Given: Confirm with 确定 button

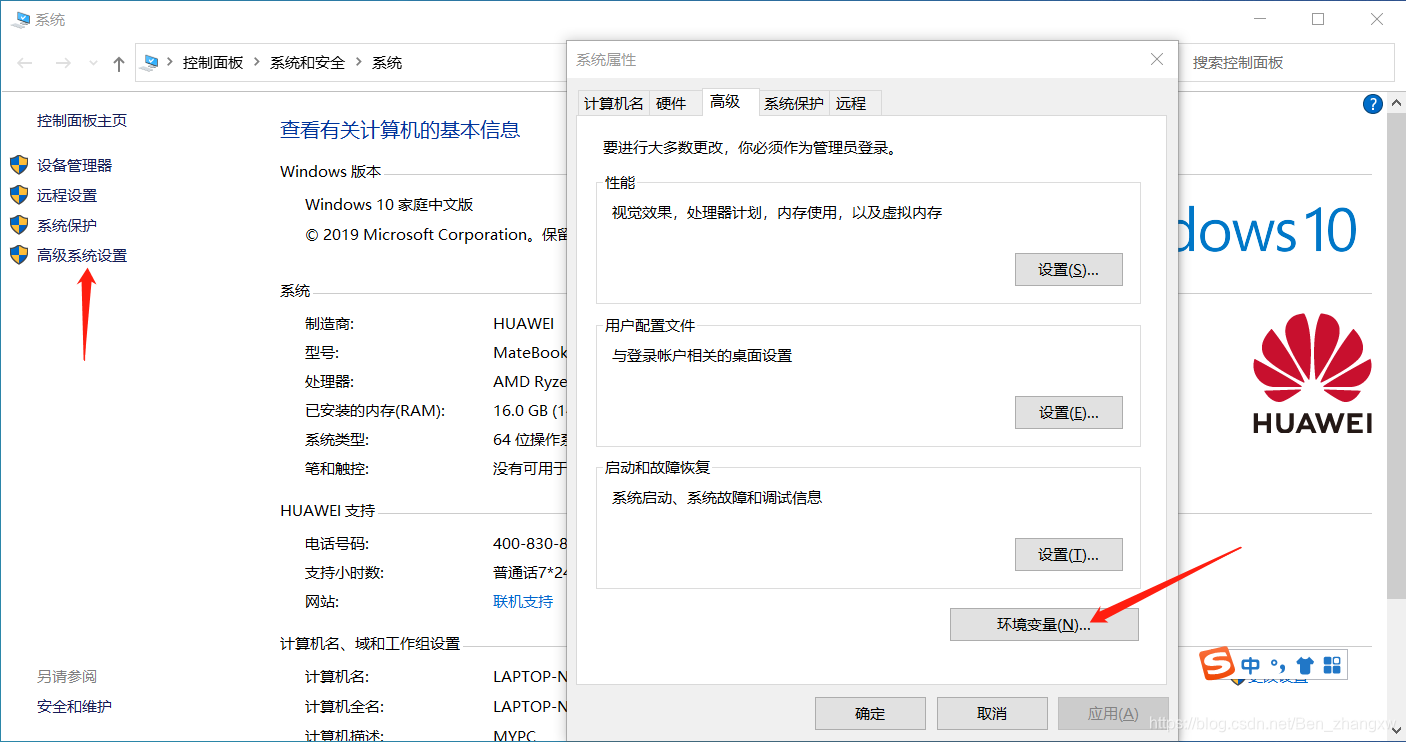Looking at the screenshot, I should pos(870,714).
